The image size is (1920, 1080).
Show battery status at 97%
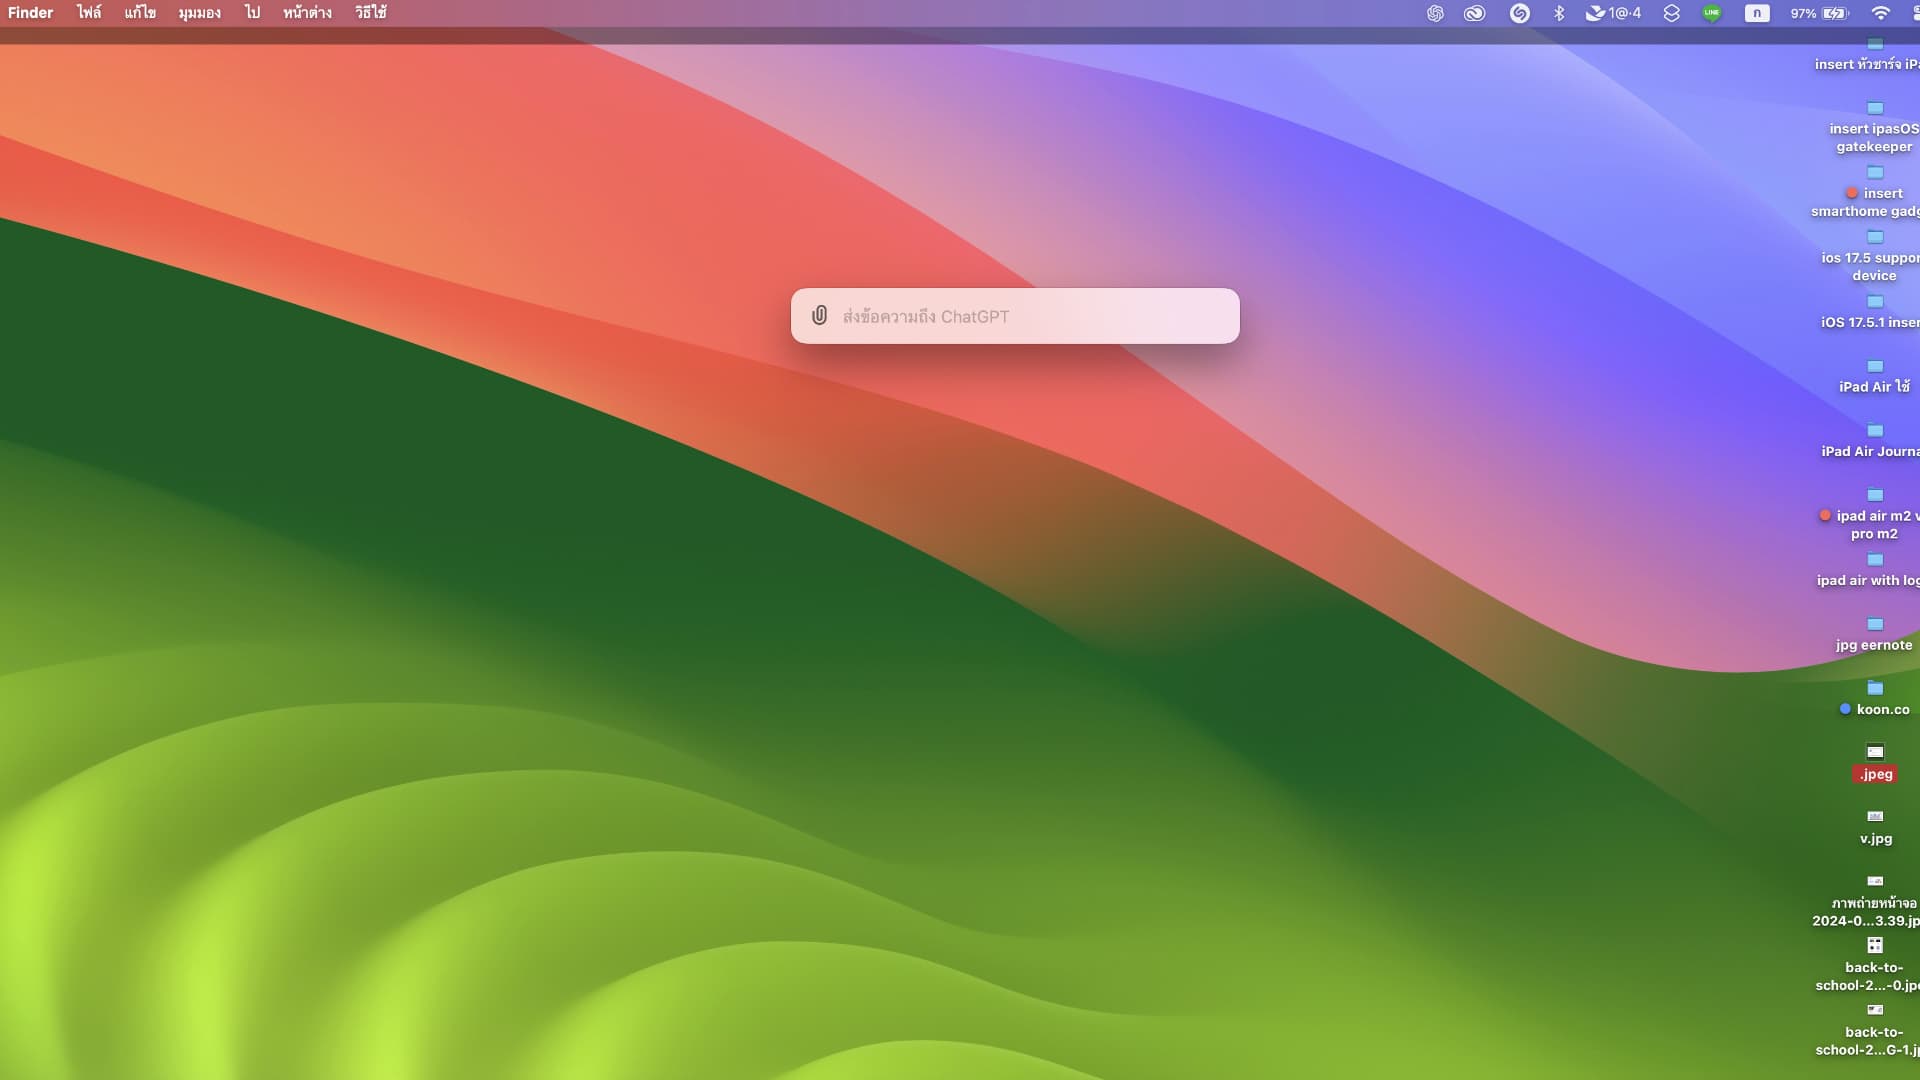click(x=1820, y=13)
